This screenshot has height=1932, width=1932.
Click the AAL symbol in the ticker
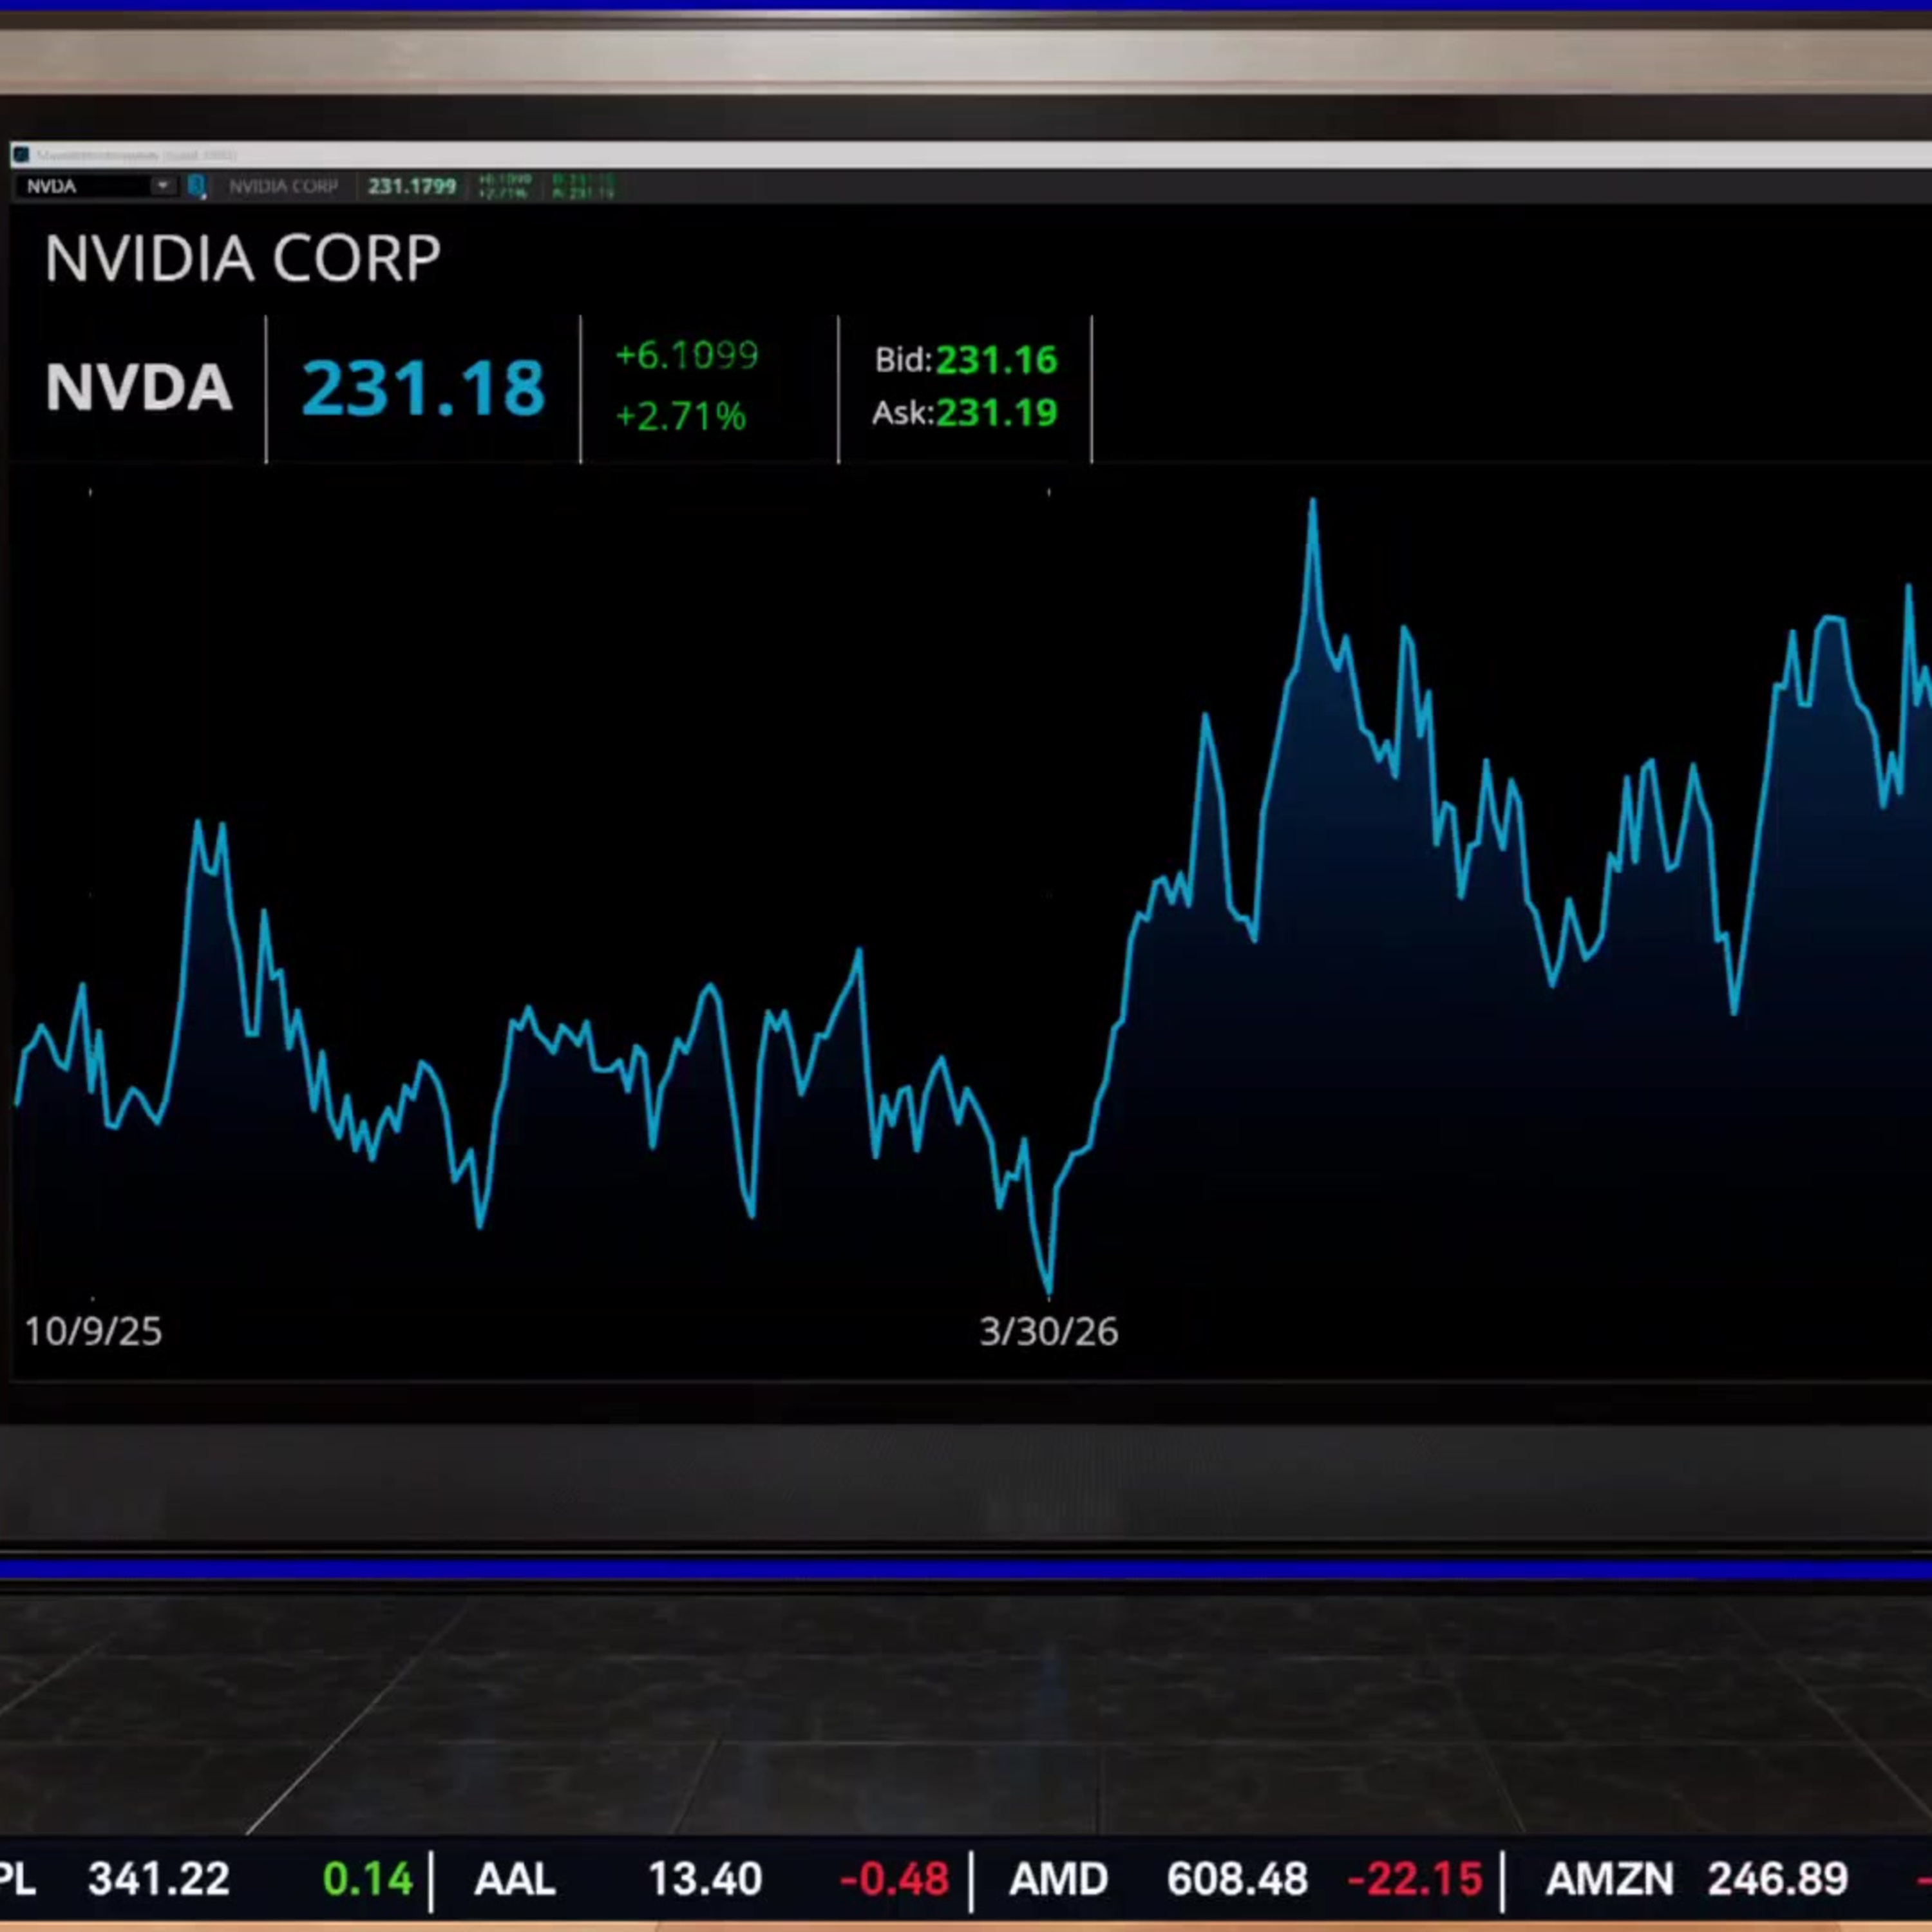click(x=515, y=1879)
